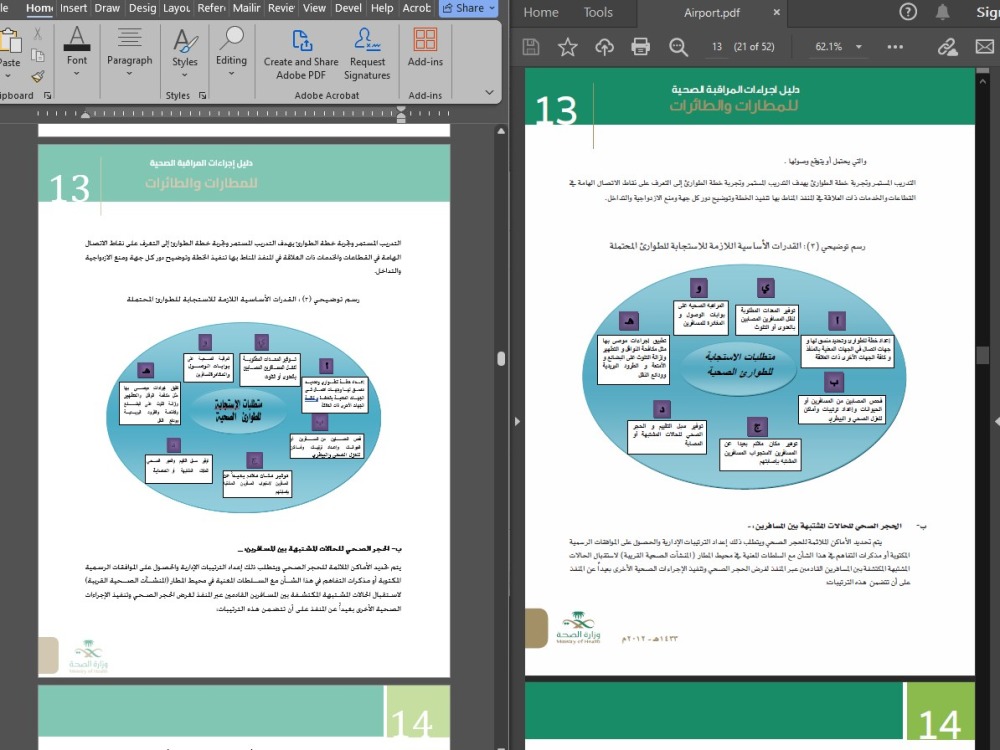Open the Acrobat ribbon tab in Word
1000x750 pixels.
coord(416,8)
